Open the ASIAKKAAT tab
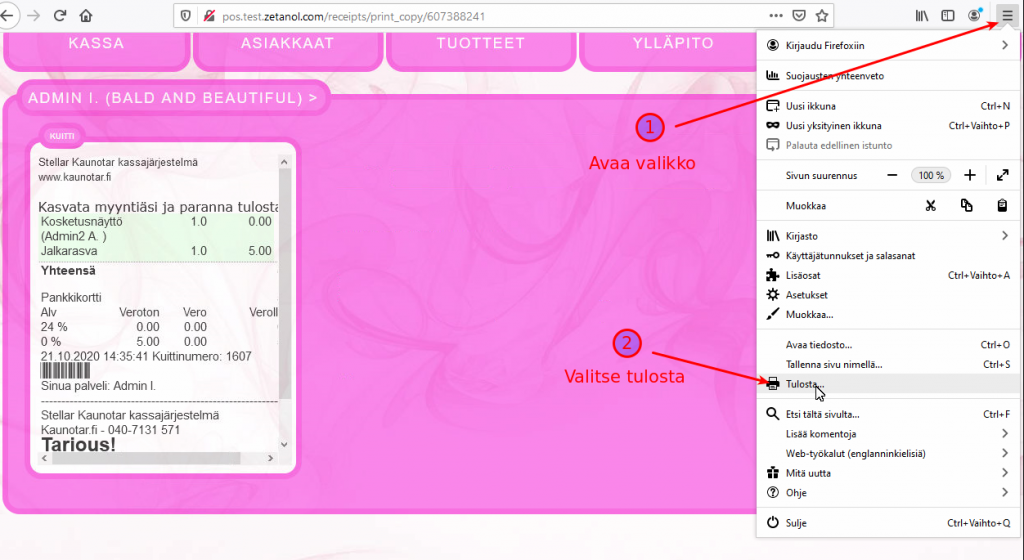The image size is (1024, 560). coord(287,44)
